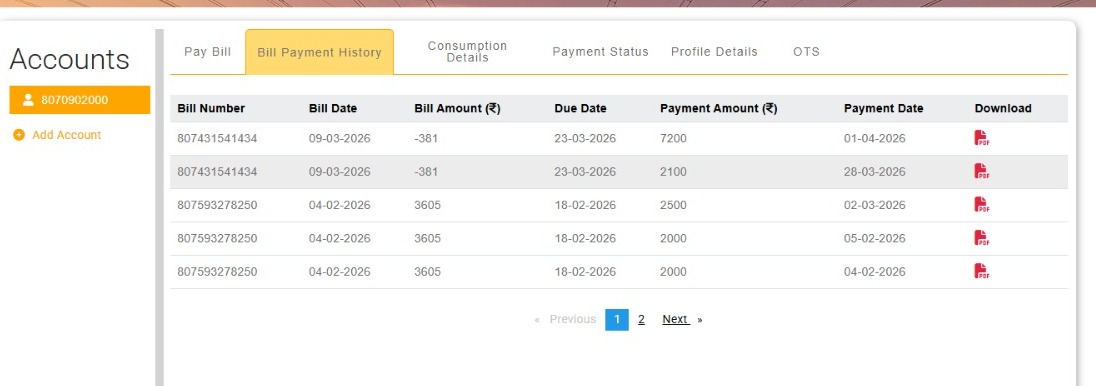Click payment date 05-02-2026
The width and height of the screenshot is (1096, 386).
[x=874, y=238]
